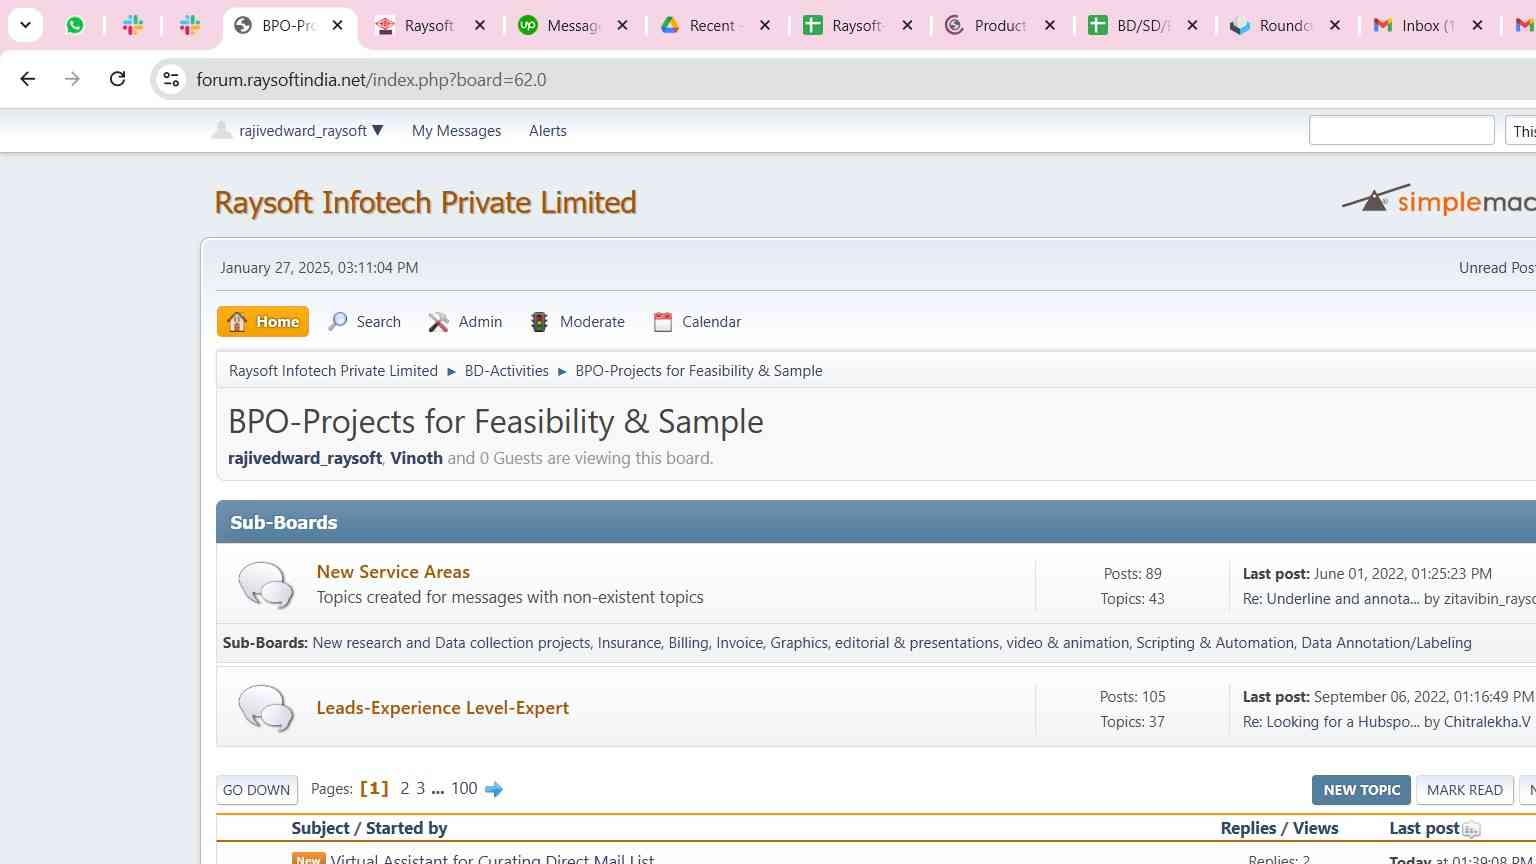Open the rajivedward_raysoft user dropdown
Viewport: 1536px width, 864px height.
pyautogui.click(x=311, y=131)
